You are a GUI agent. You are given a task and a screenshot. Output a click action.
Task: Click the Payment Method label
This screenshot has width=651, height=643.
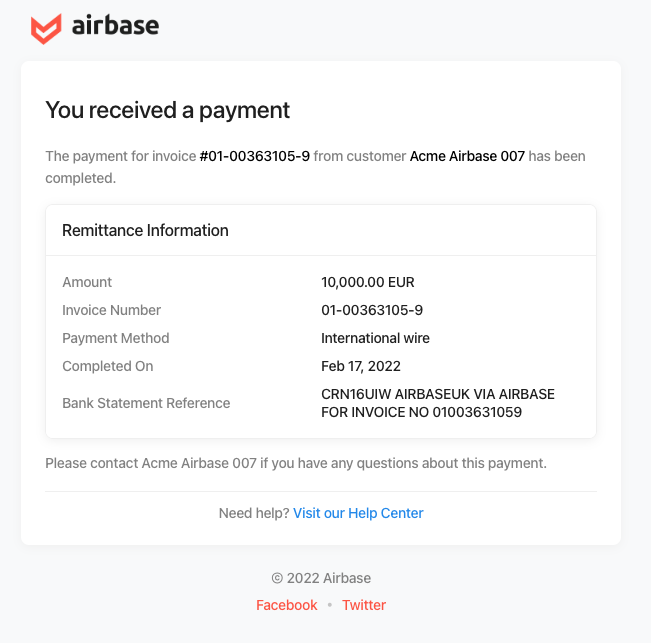click(x=115, y=338)
